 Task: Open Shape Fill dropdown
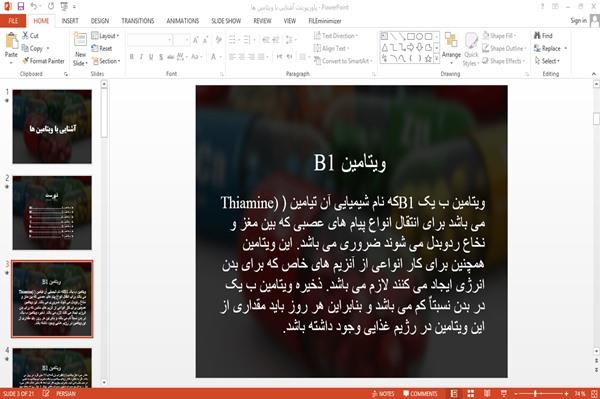coord(499,36)
